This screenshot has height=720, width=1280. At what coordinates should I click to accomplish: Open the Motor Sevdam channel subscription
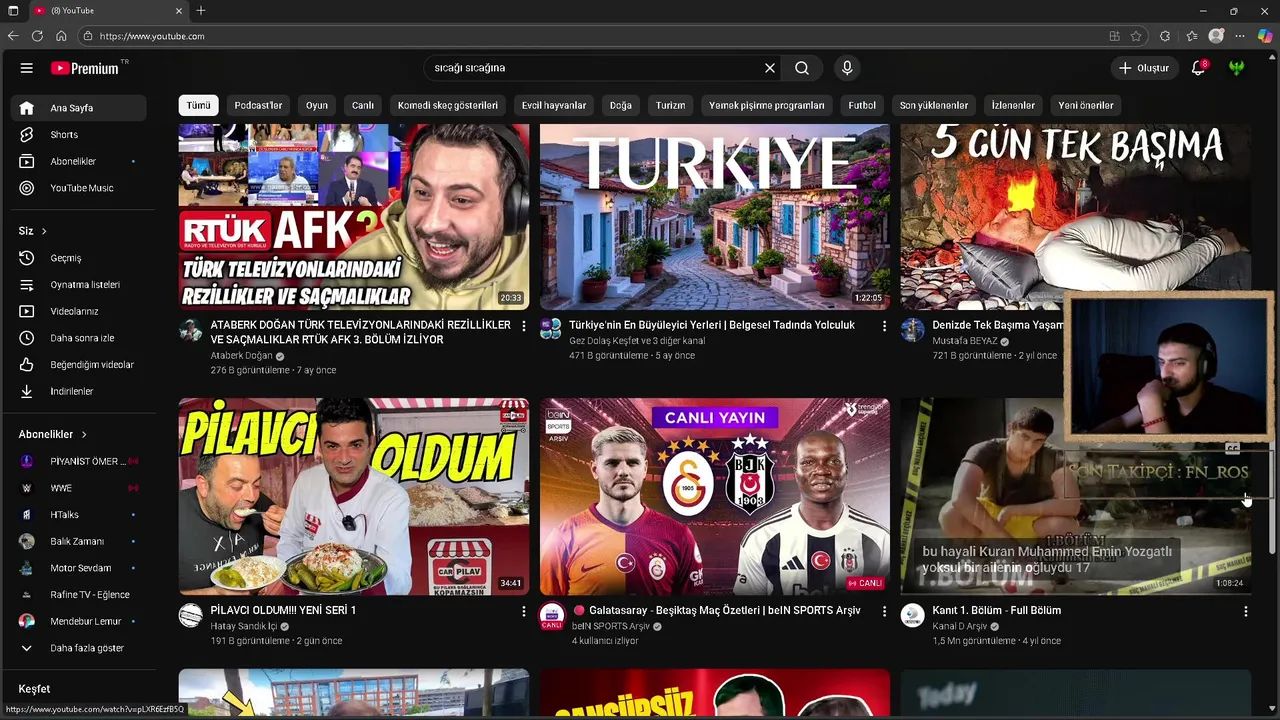pyautogui.click(x=80, y=568)
